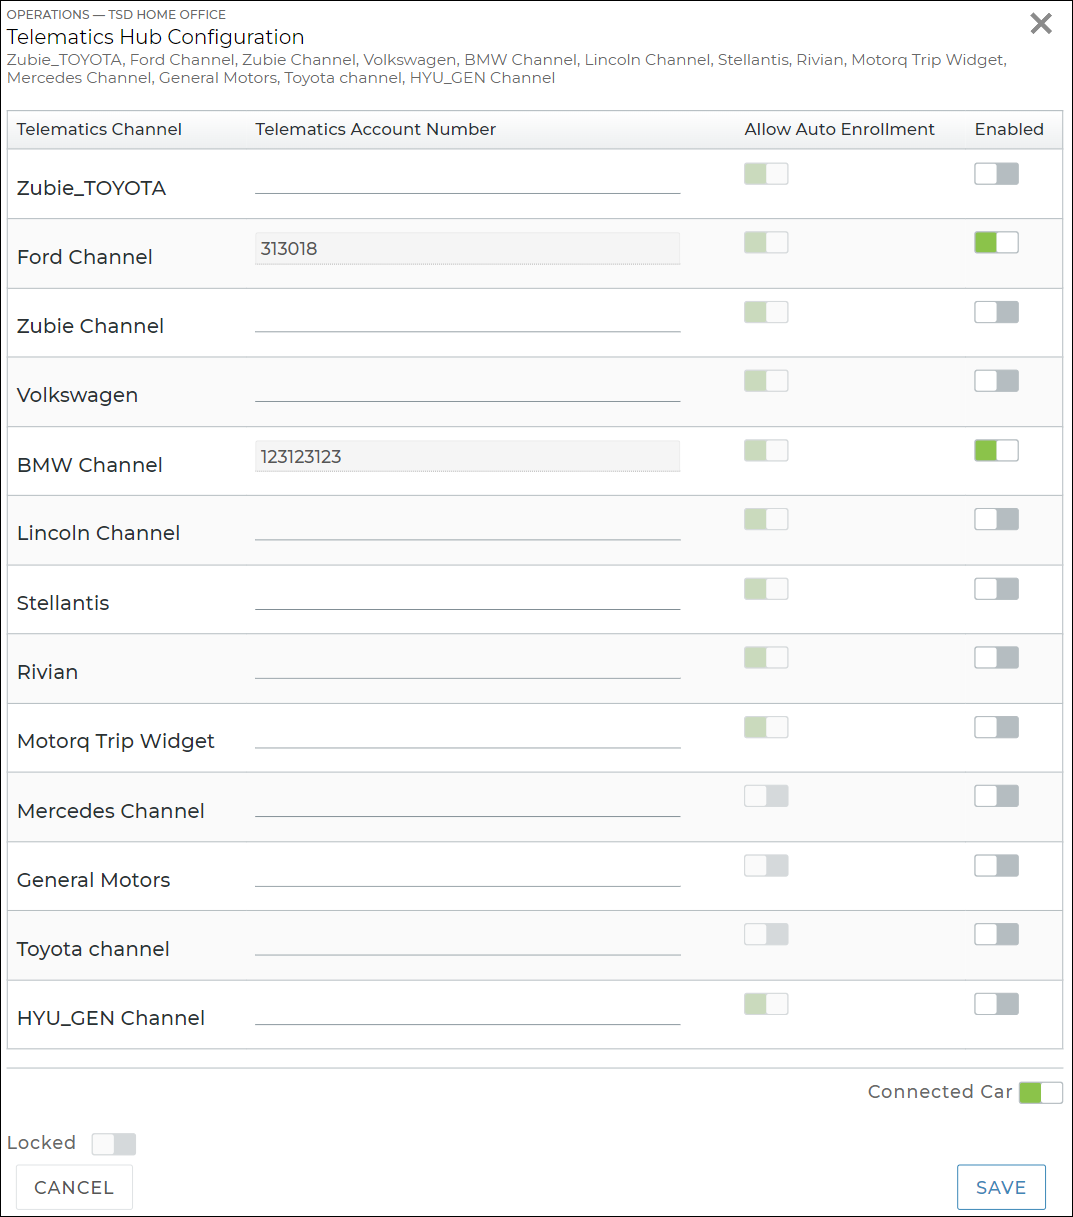This screenshot has width=1073, height=1217.
Task: Toggle Allow Auto Enrollment for Lincoln Channel
Action: [766, 519]
